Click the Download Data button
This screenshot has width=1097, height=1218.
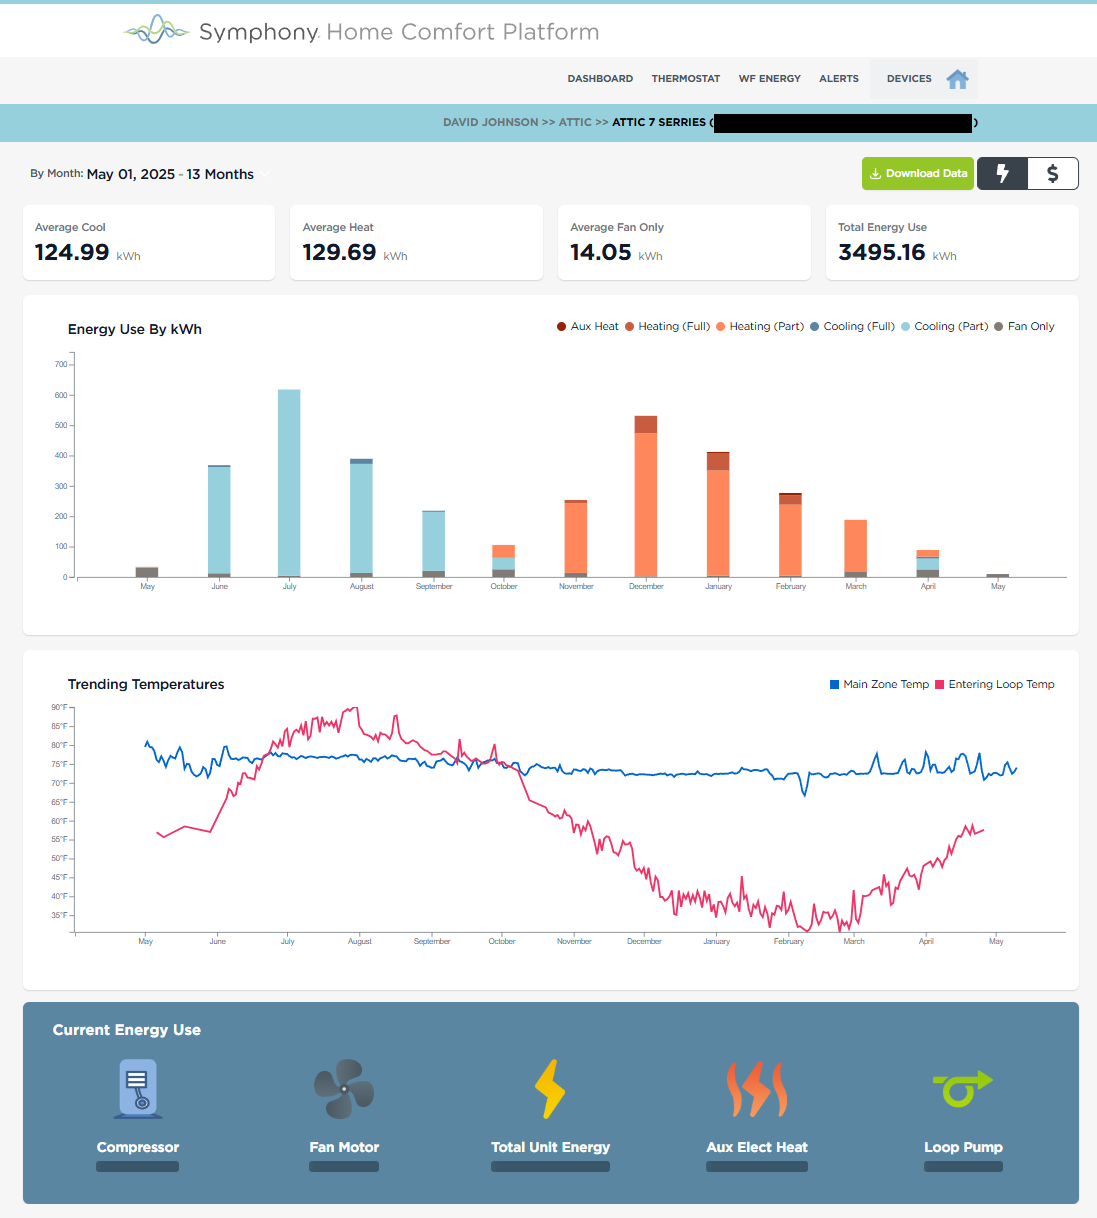918,173
